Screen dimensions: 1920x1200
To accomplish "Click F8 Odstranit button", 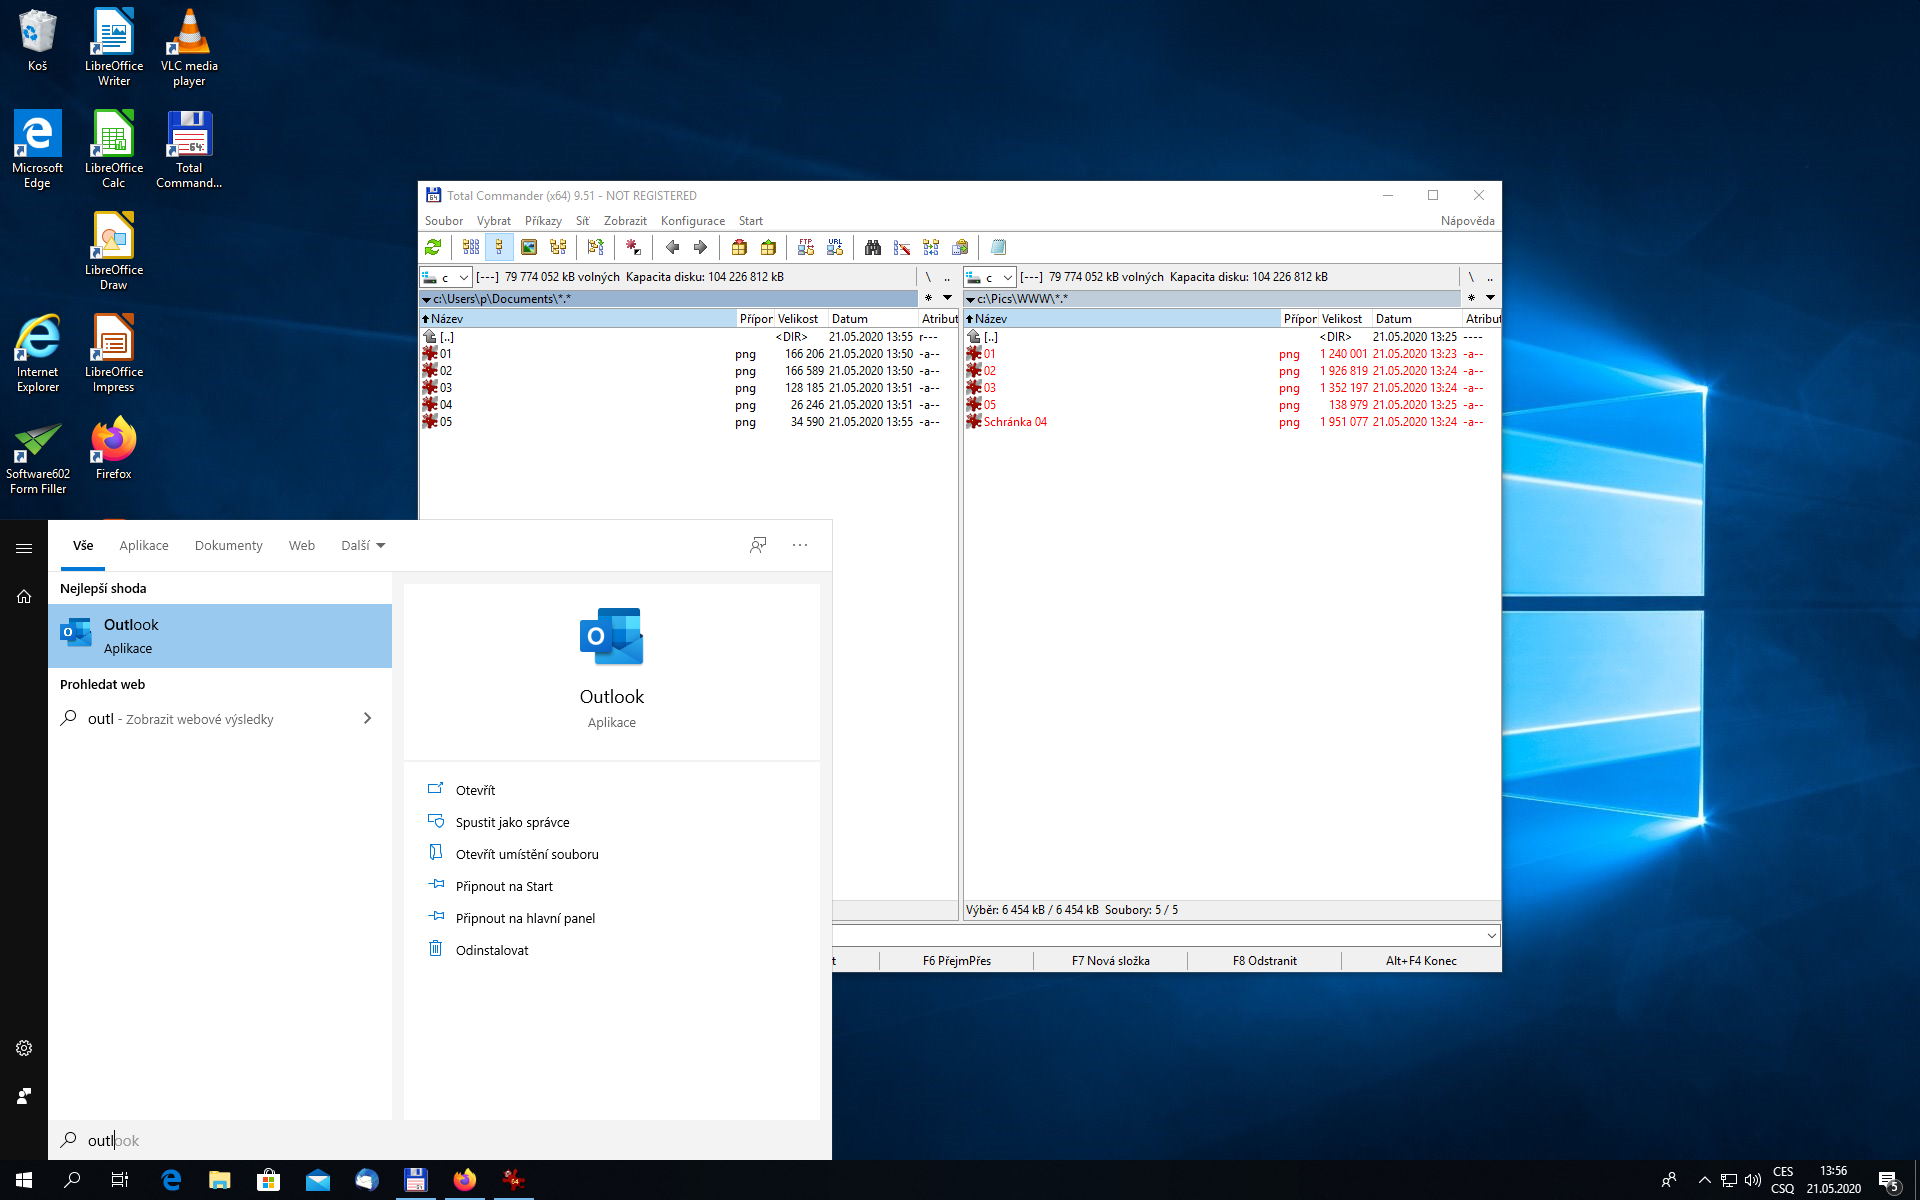I will tap(1264, 961).
